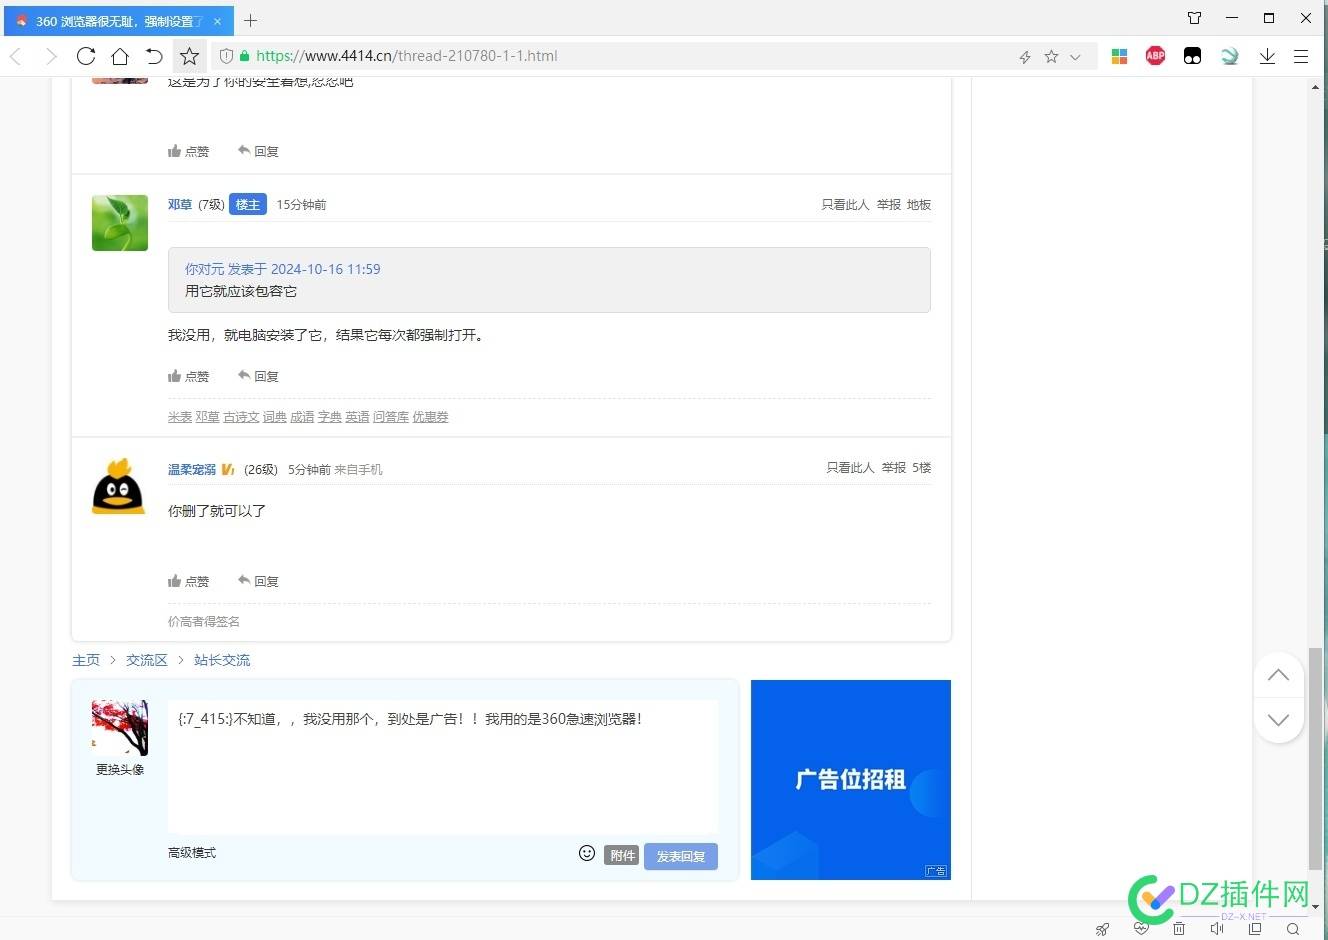
Task: Click the 5楼 floor link
Action: pyautogui.click(x=921, y=467)
